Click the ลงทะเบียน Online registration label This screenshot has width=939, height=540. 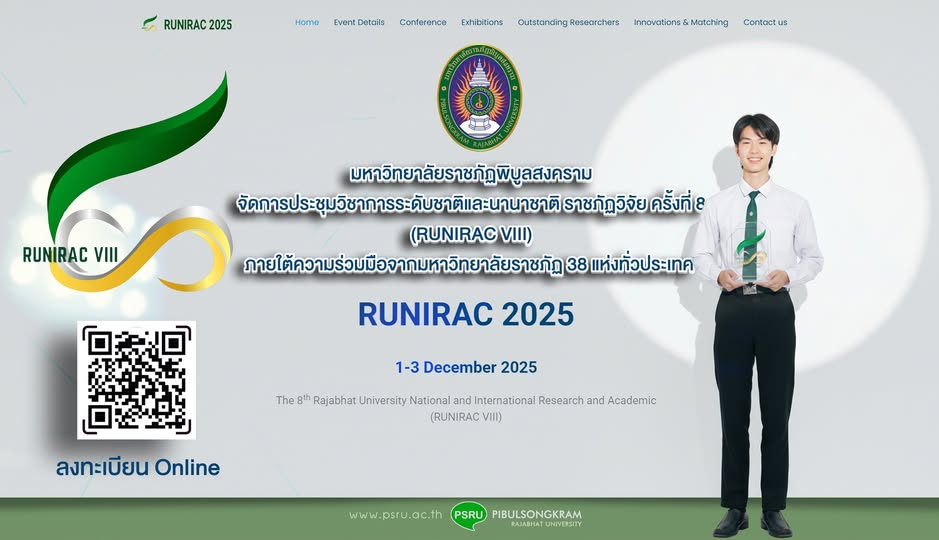point(138,467)
